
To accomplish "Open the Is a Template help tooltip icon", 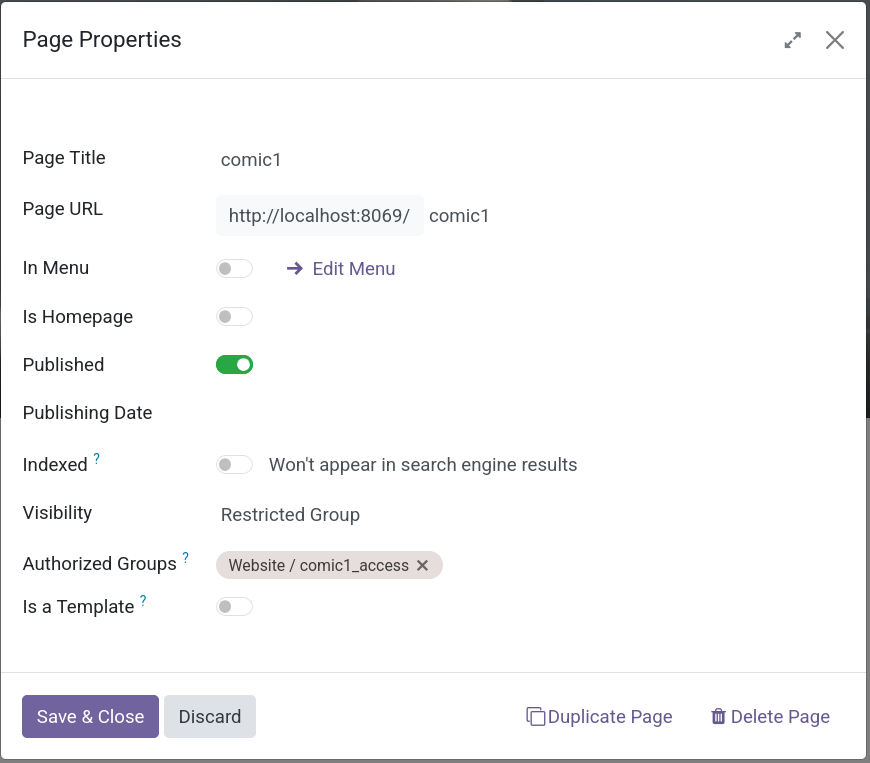I will point(142,599).
